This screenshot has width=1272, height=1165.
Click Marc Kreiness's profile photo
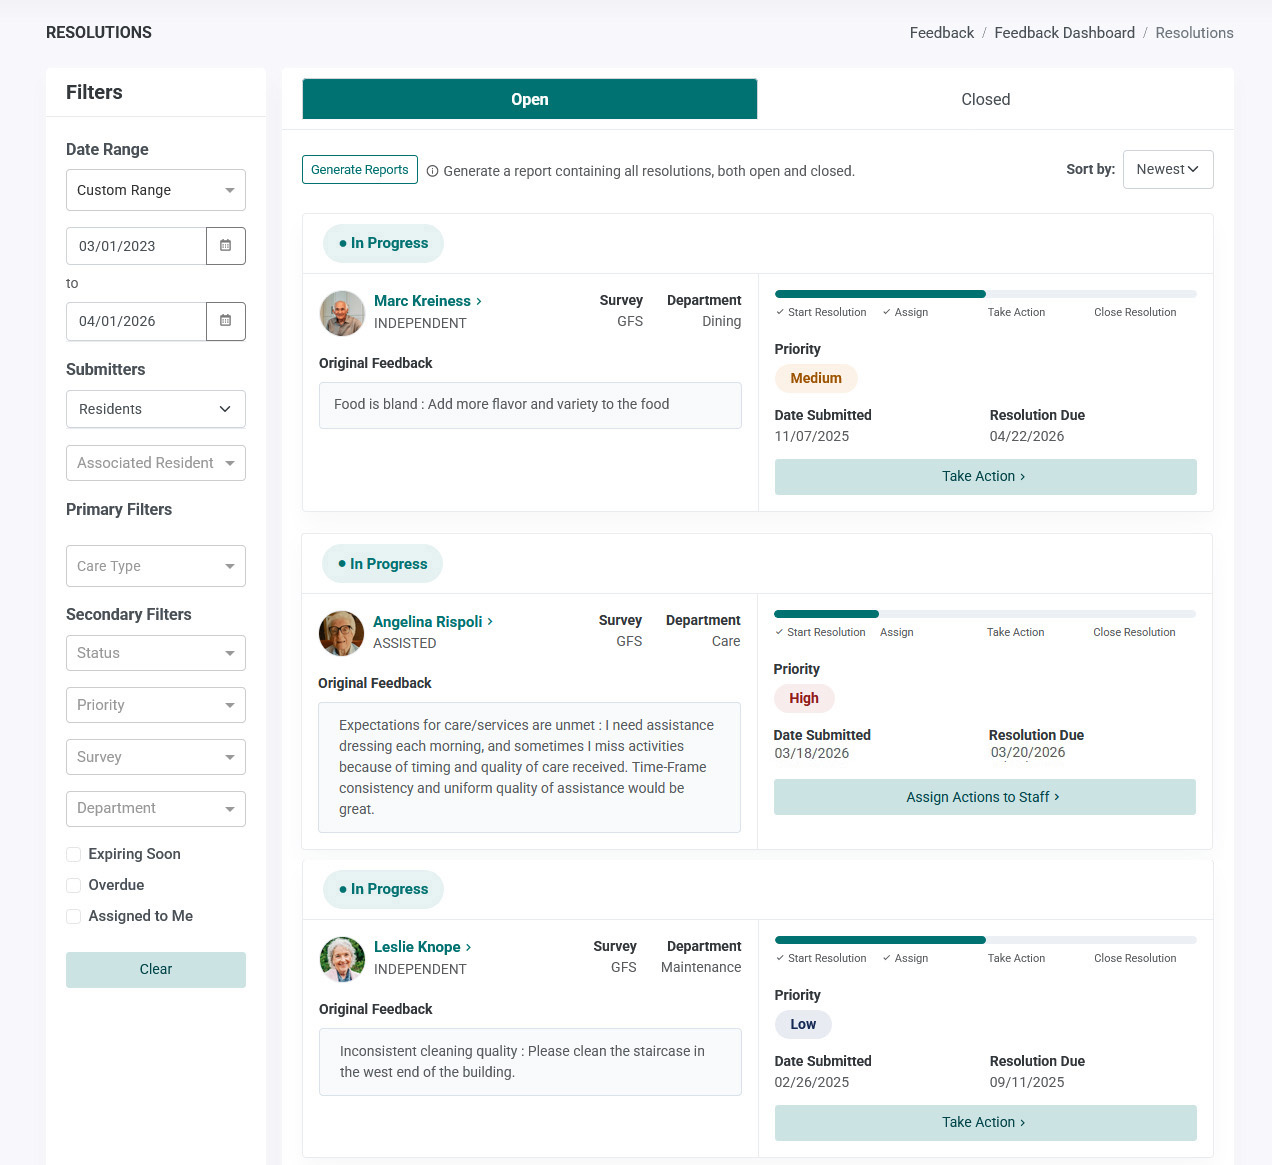(342, 313)
